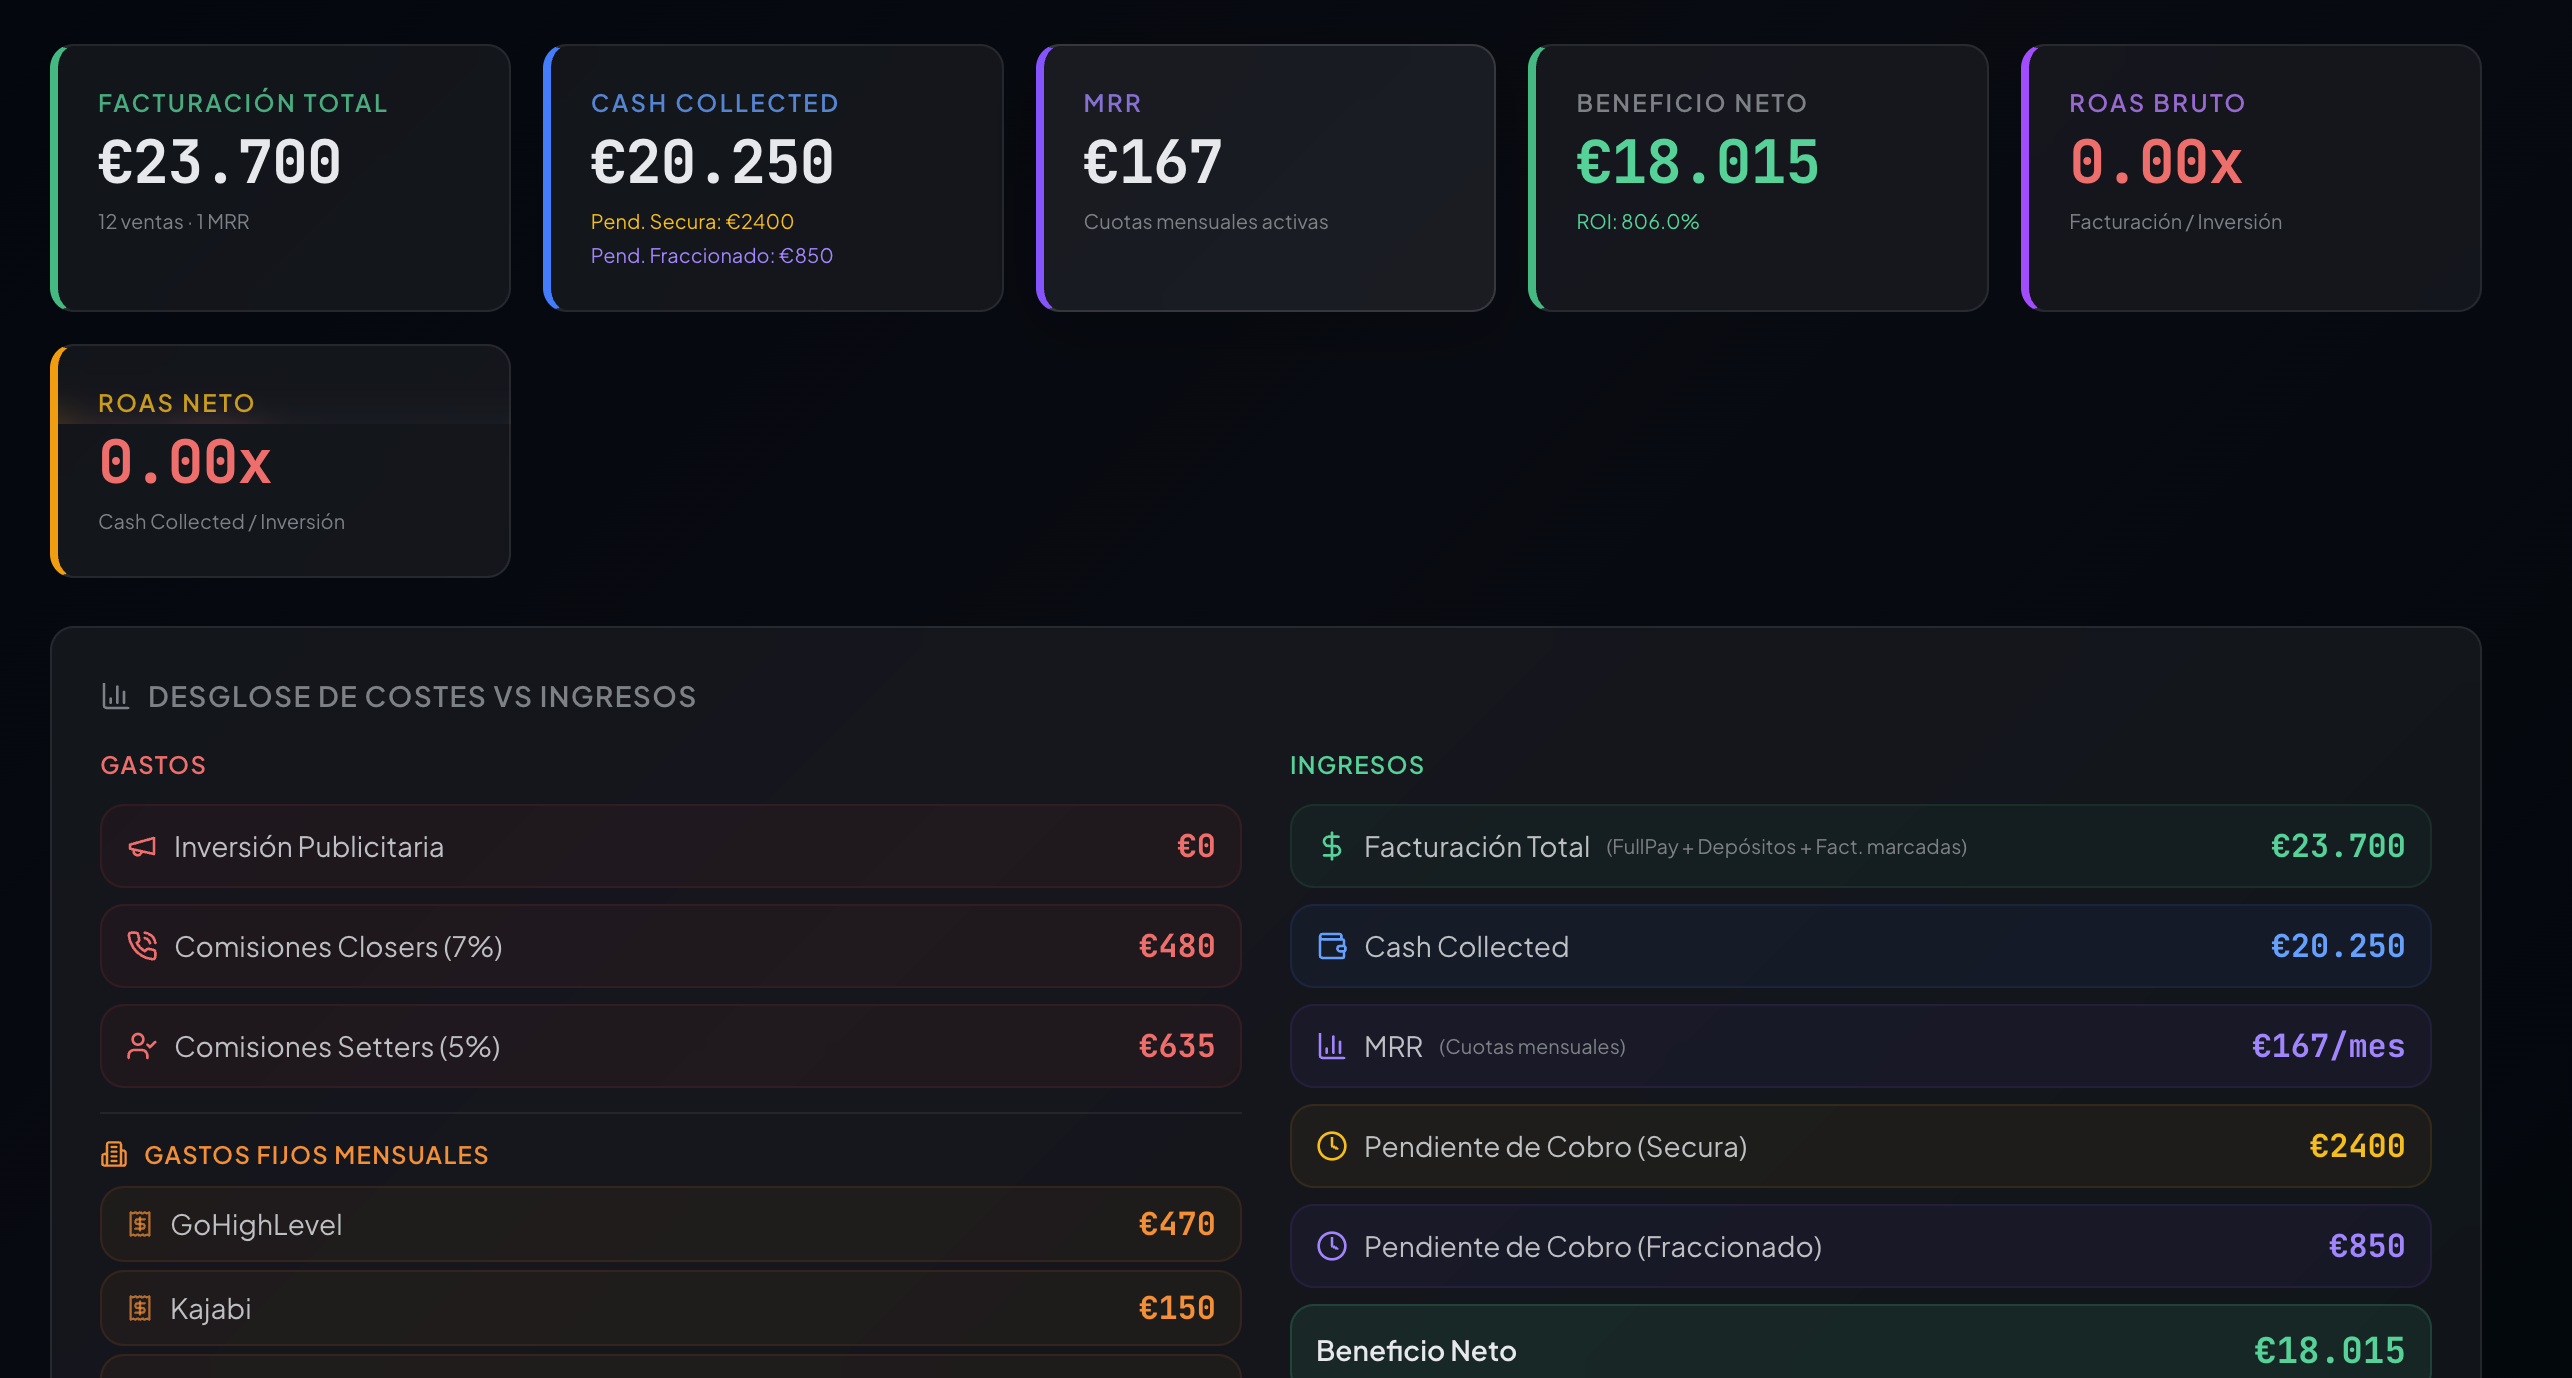2572x1378 pixels.
Task: Click the €635 setters commission value
Action: (1177, 1046)
